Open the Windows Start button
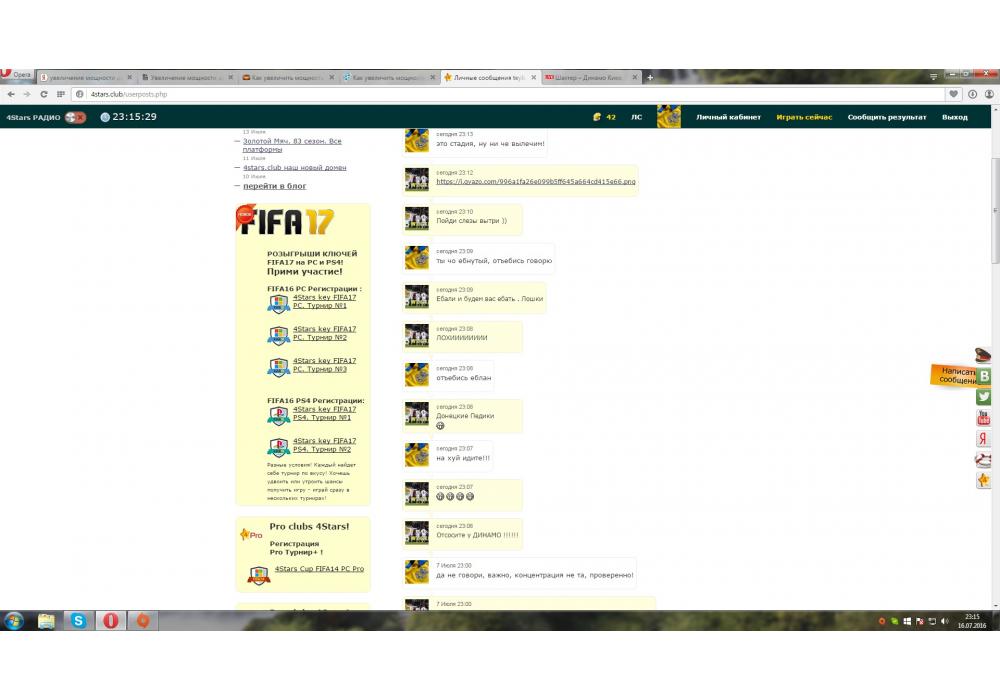1000x700 pixels. point(13,620)
